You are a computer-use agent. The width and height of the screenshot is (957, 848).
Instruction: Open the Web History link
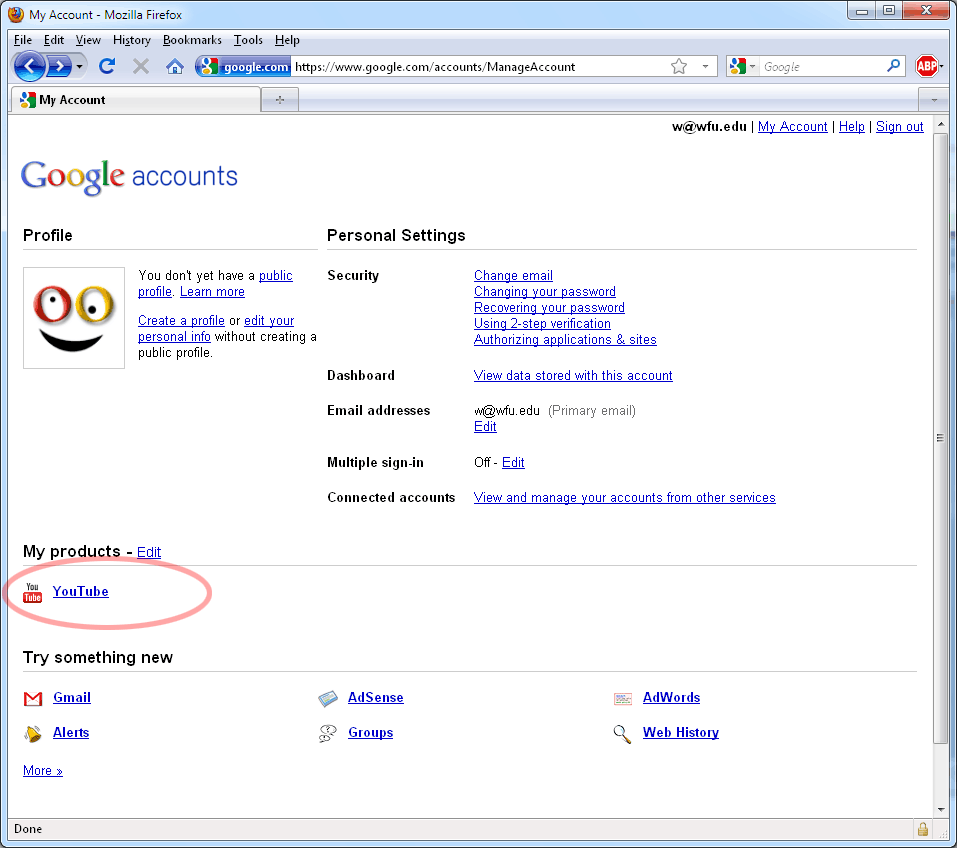pyautogui.click(x=681, y=732)
